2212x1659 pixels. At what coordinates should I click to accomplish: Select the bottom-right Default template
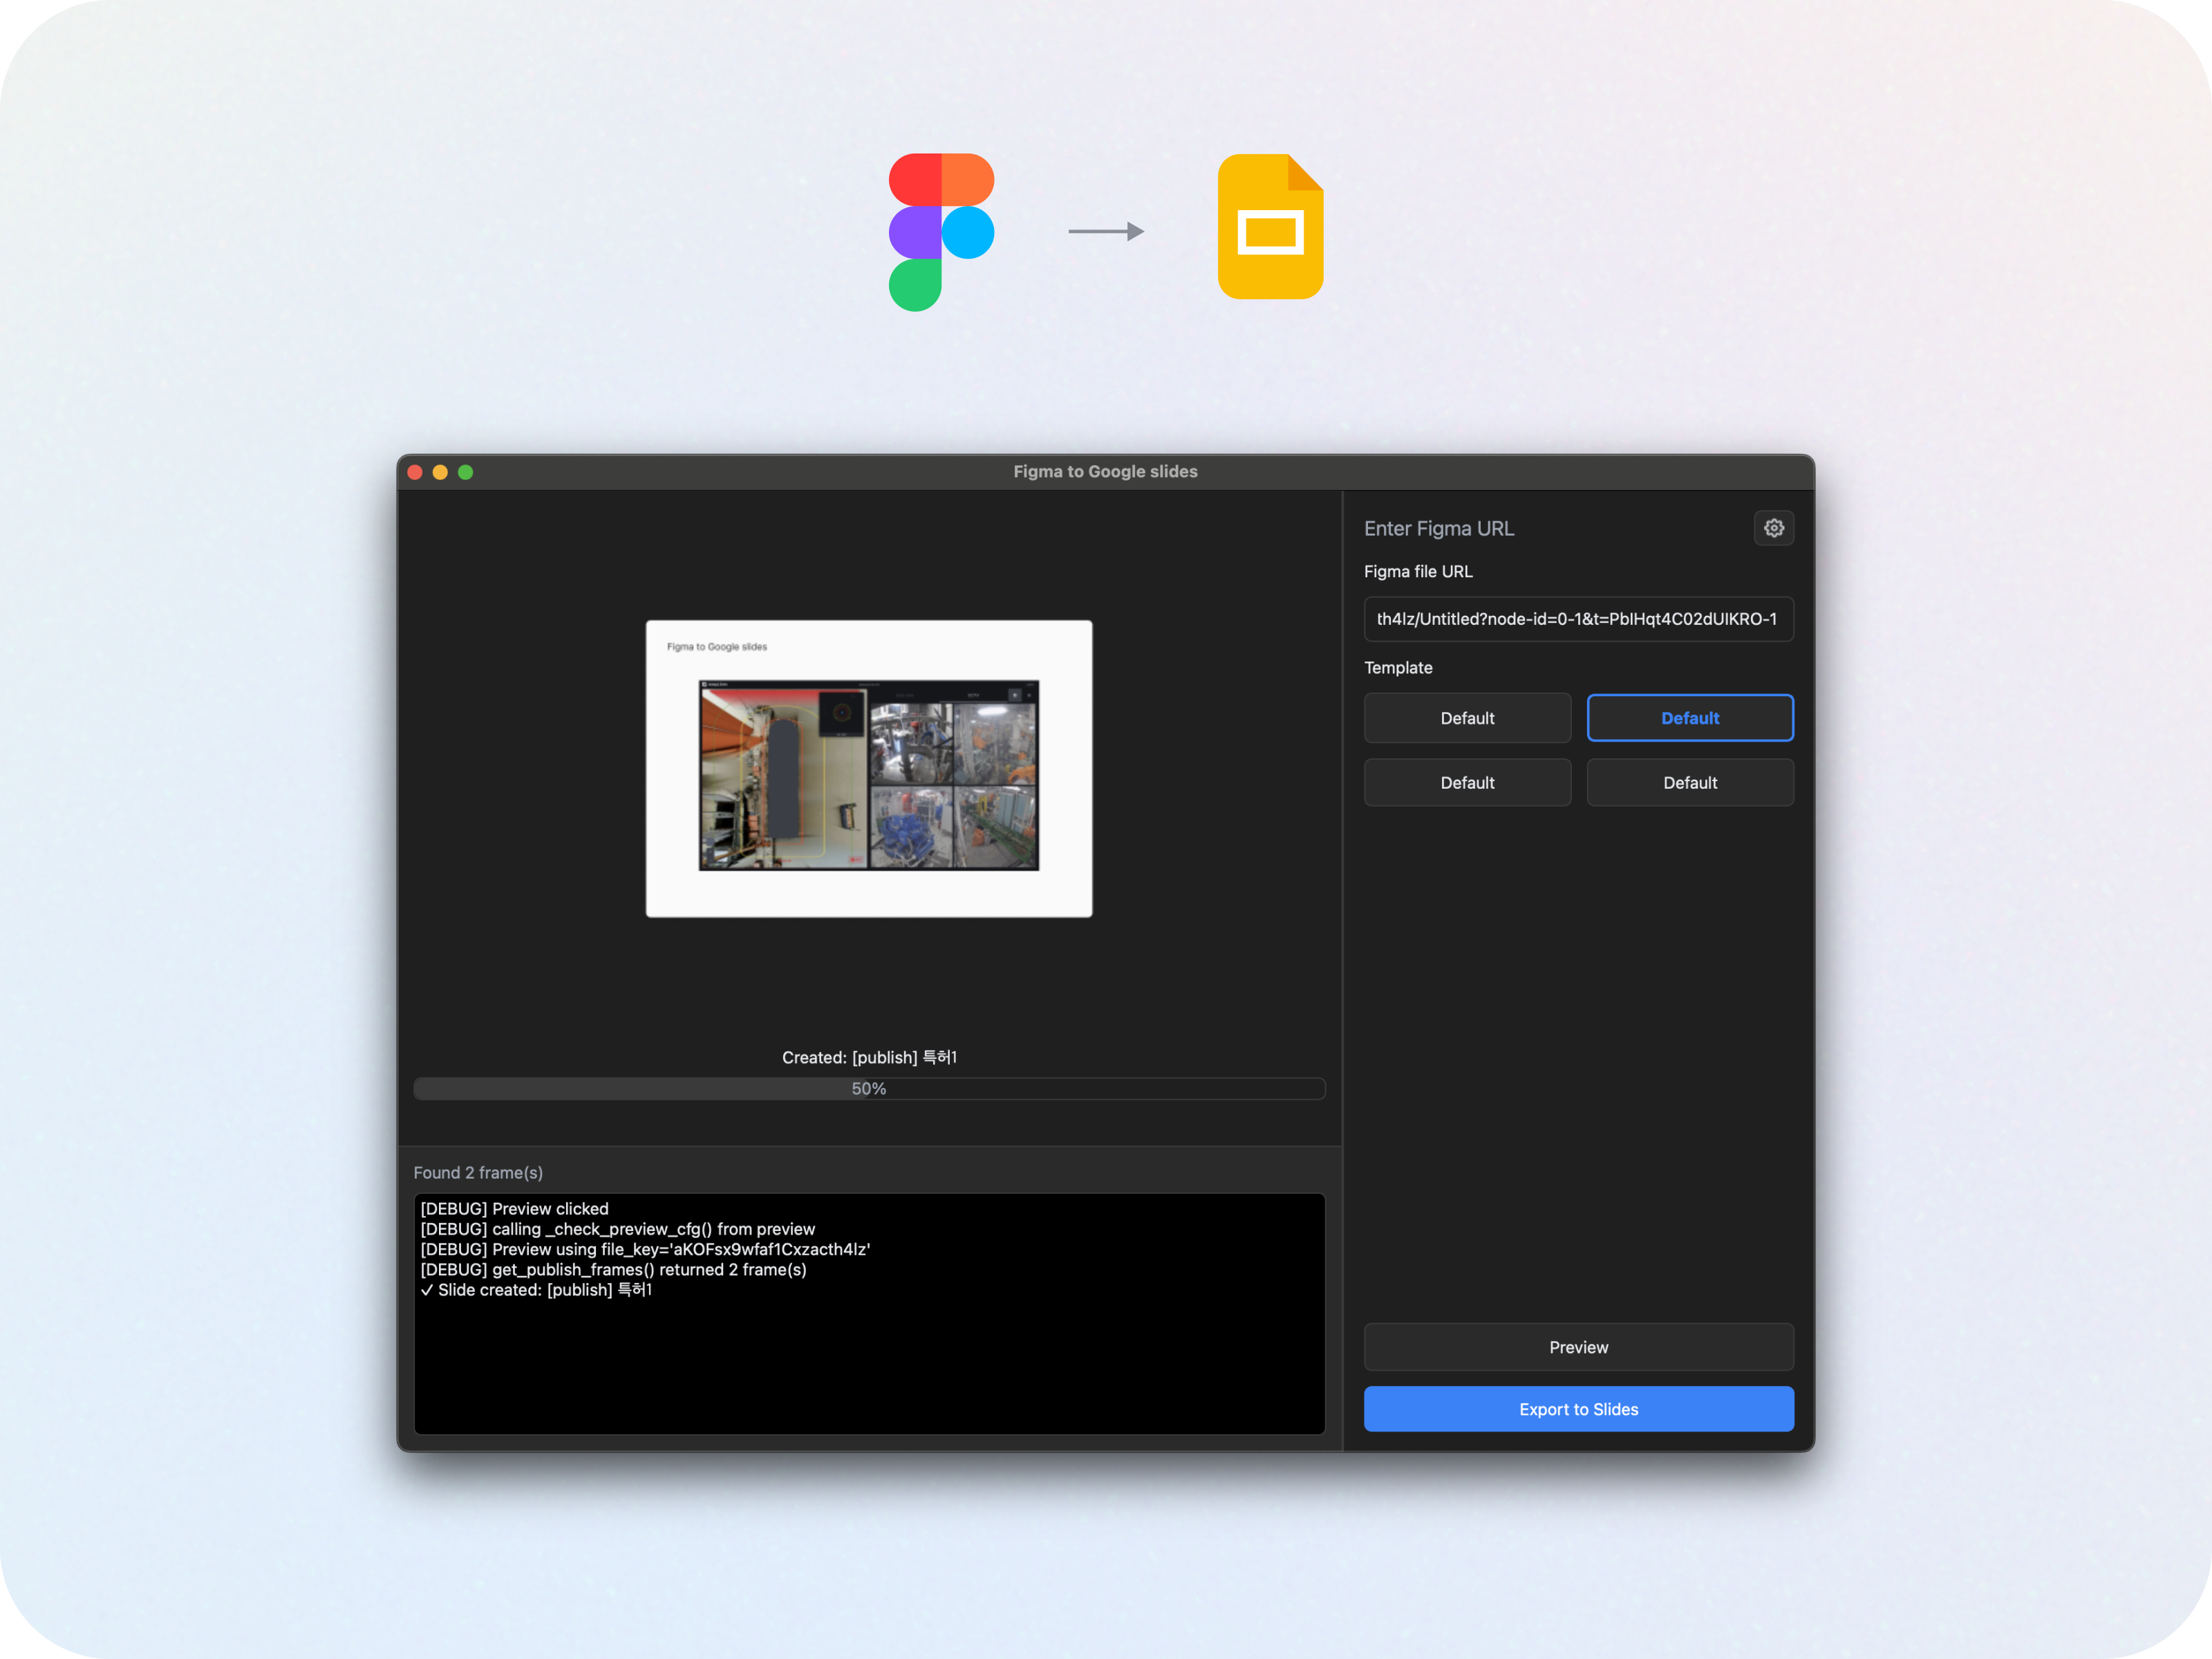point(1690,782)
